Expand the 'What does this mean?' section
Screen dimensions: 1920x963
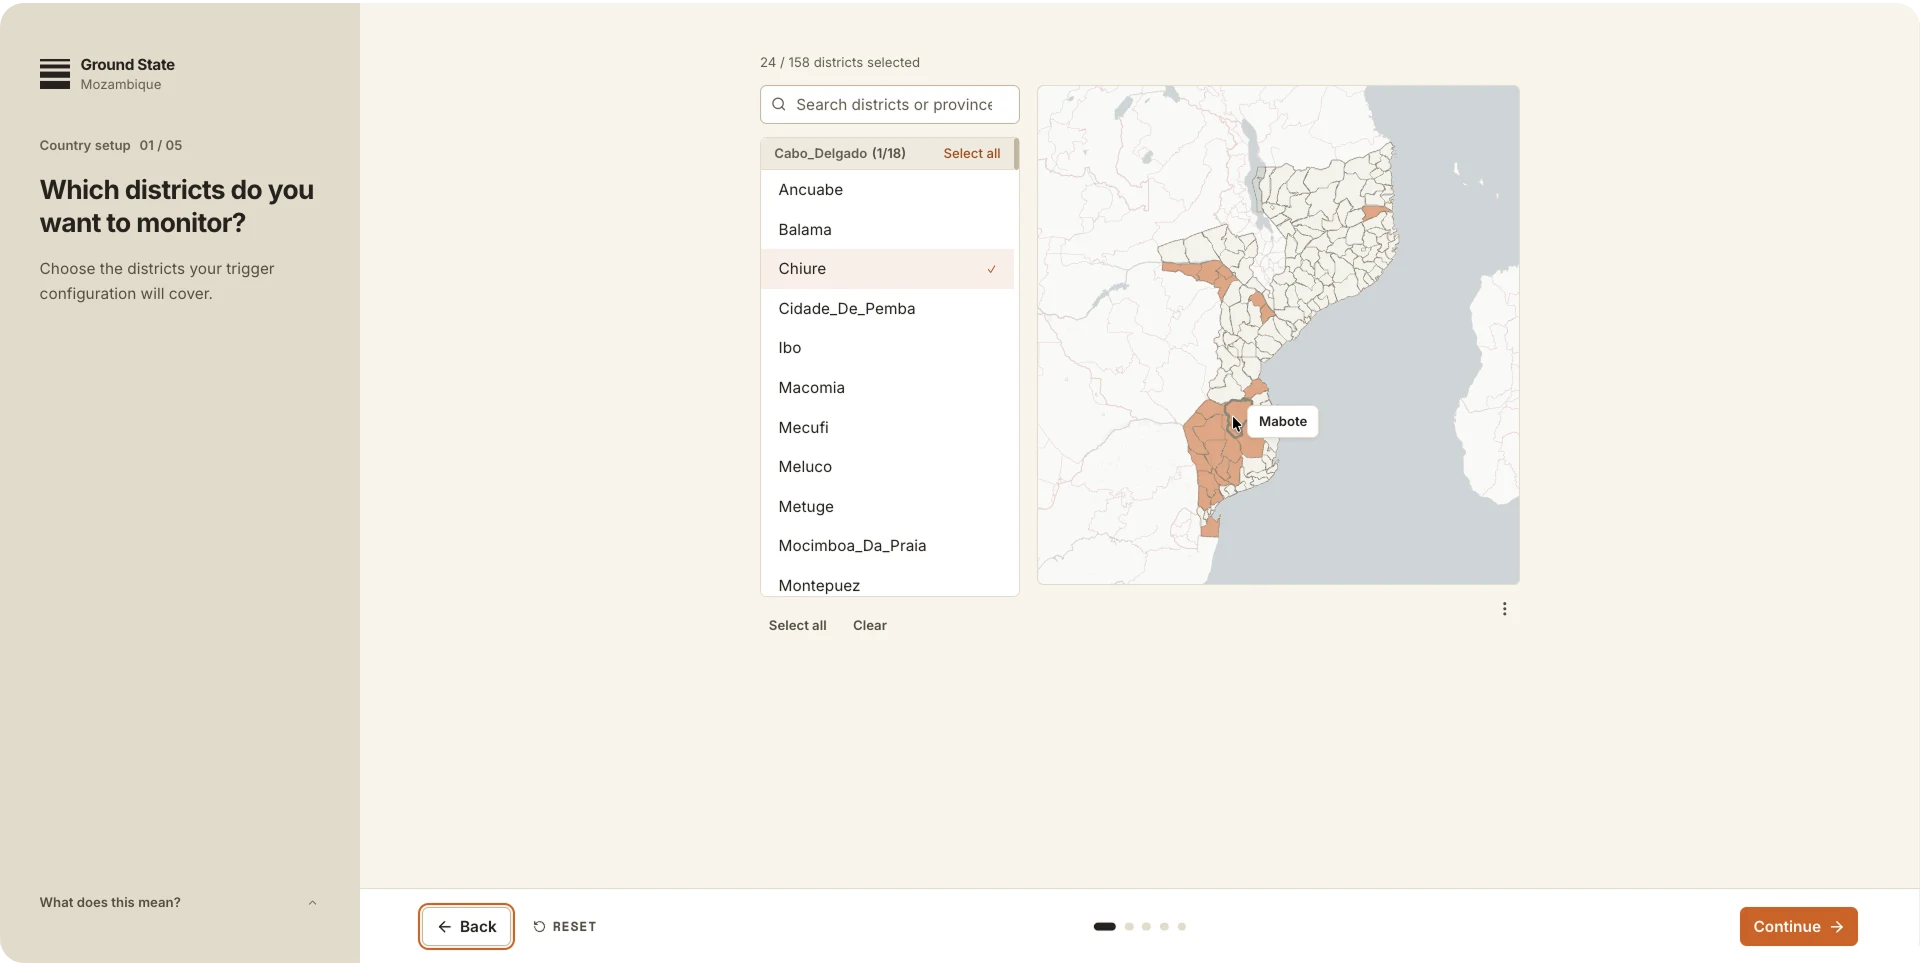[178, 902]
